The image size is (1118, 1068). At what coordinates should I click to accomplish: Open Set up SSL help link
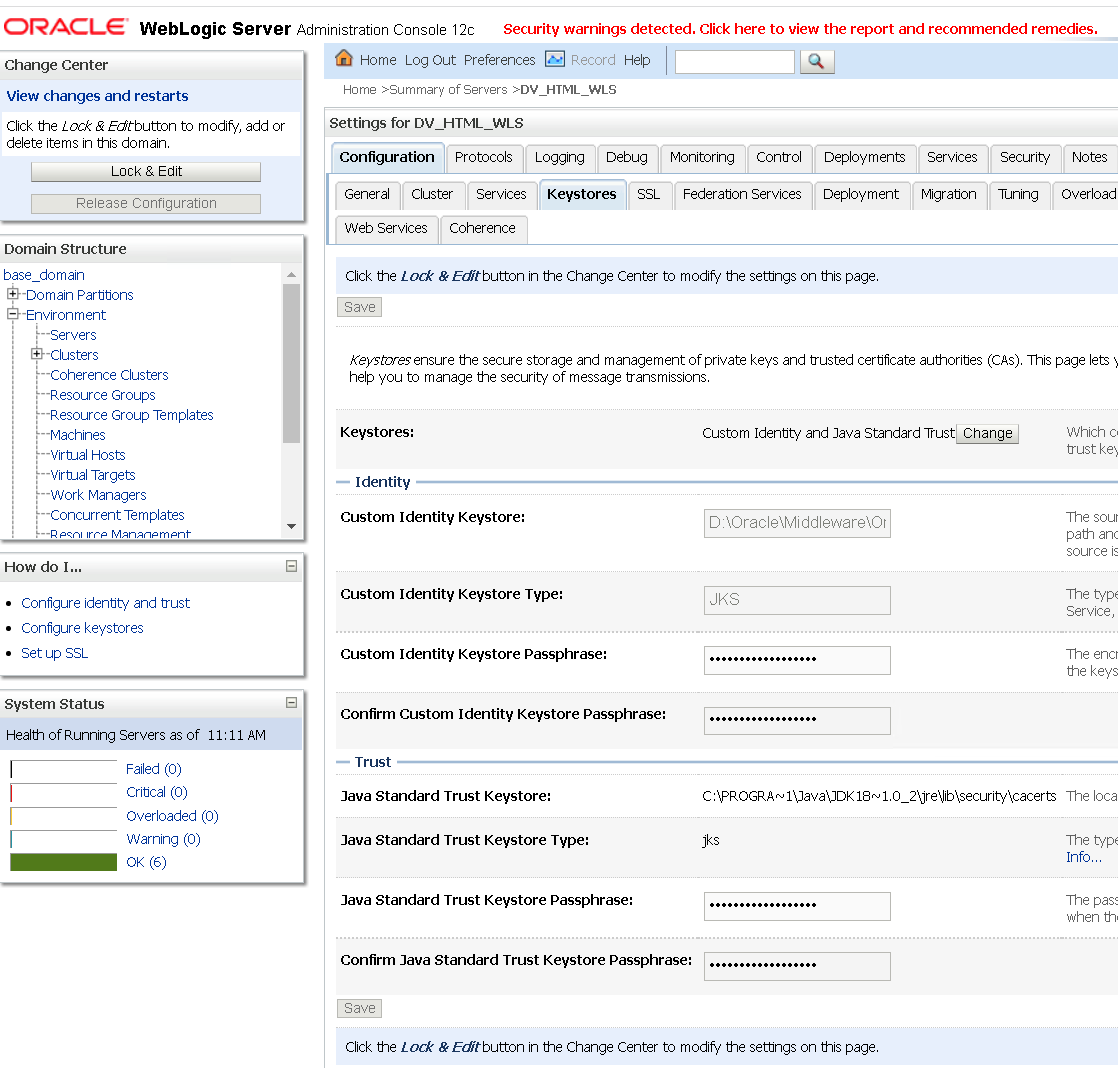click(54, 653)
